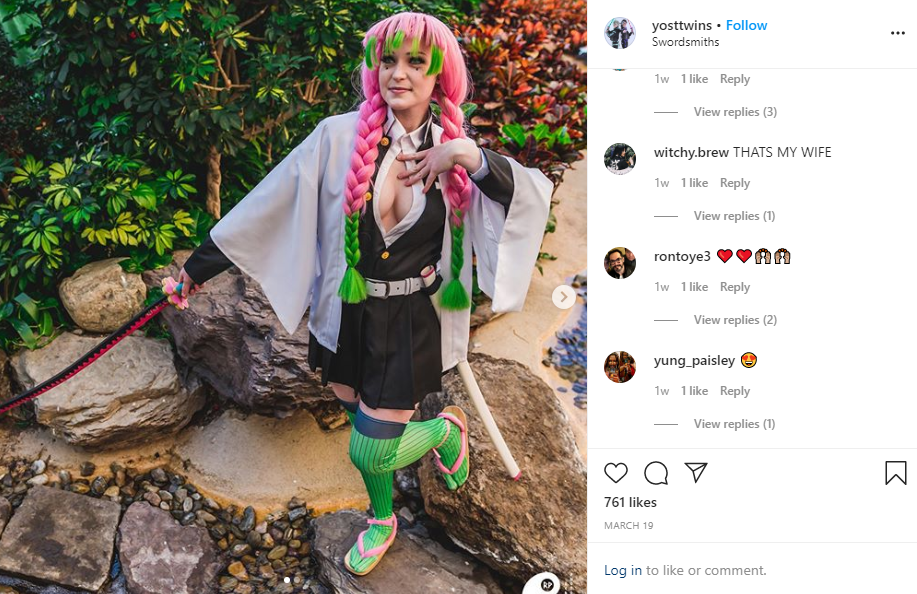Open the three-dots more options menu
This screenshot has height=594, width=917.
point(898,33)
